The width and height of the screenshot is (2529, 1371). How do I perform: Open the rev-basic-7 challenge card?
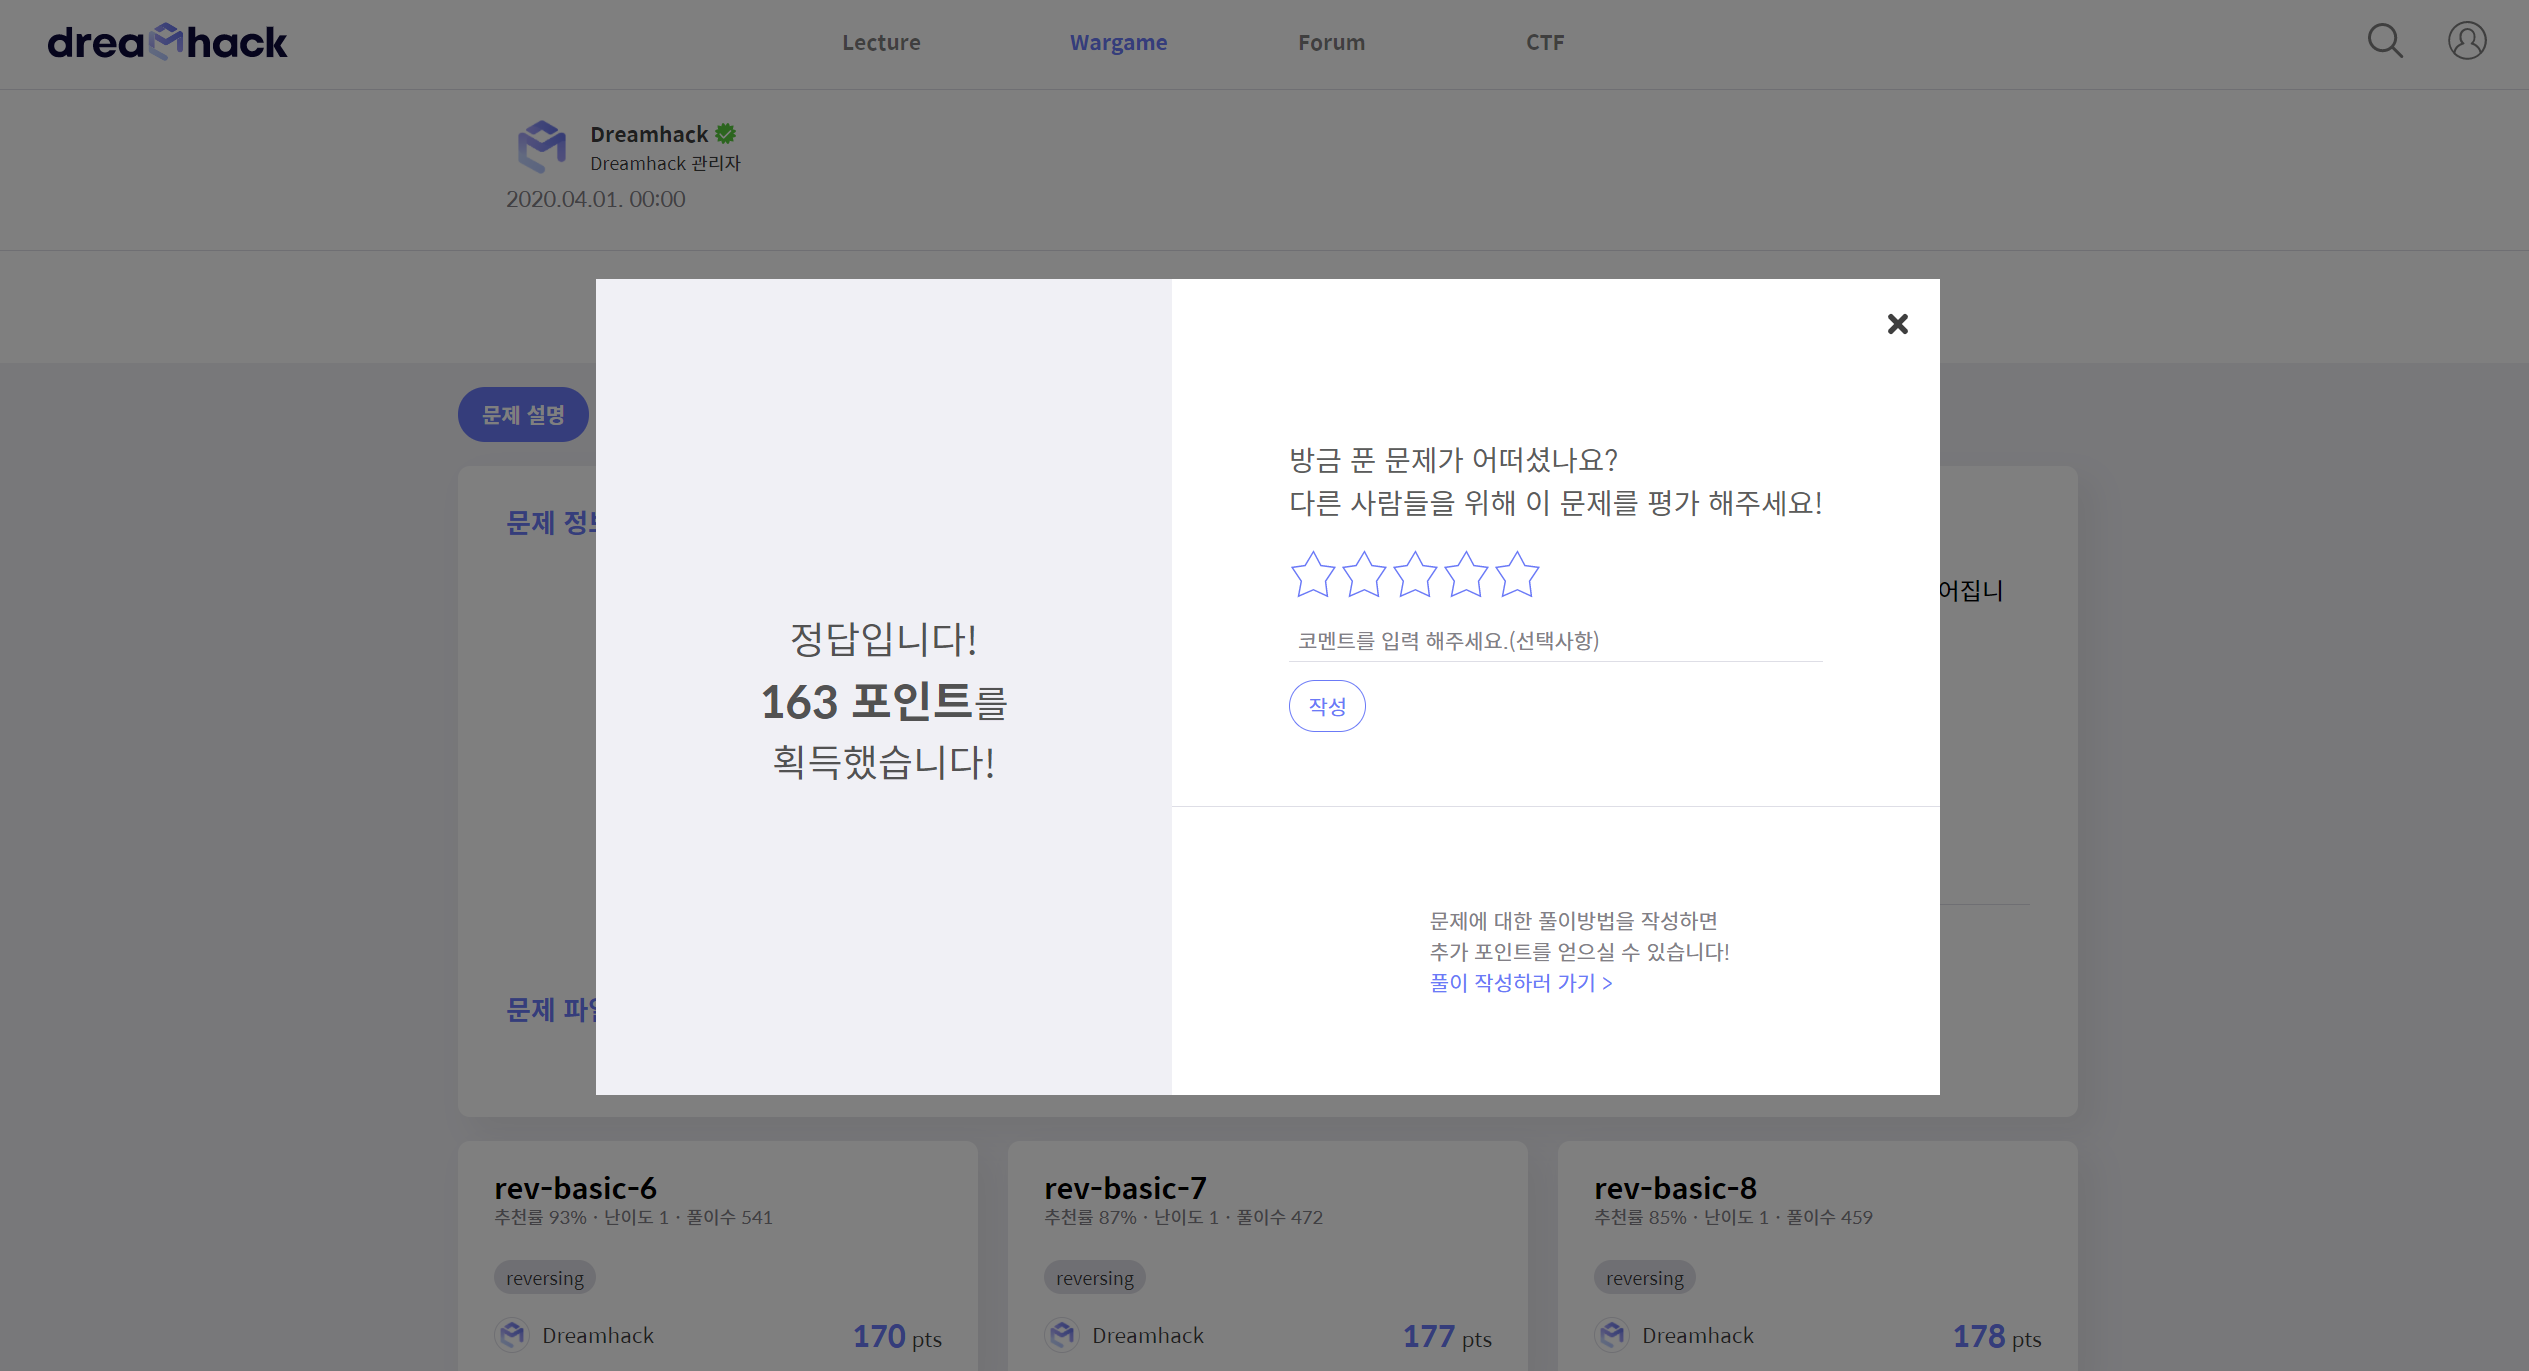[1125, 1188]
